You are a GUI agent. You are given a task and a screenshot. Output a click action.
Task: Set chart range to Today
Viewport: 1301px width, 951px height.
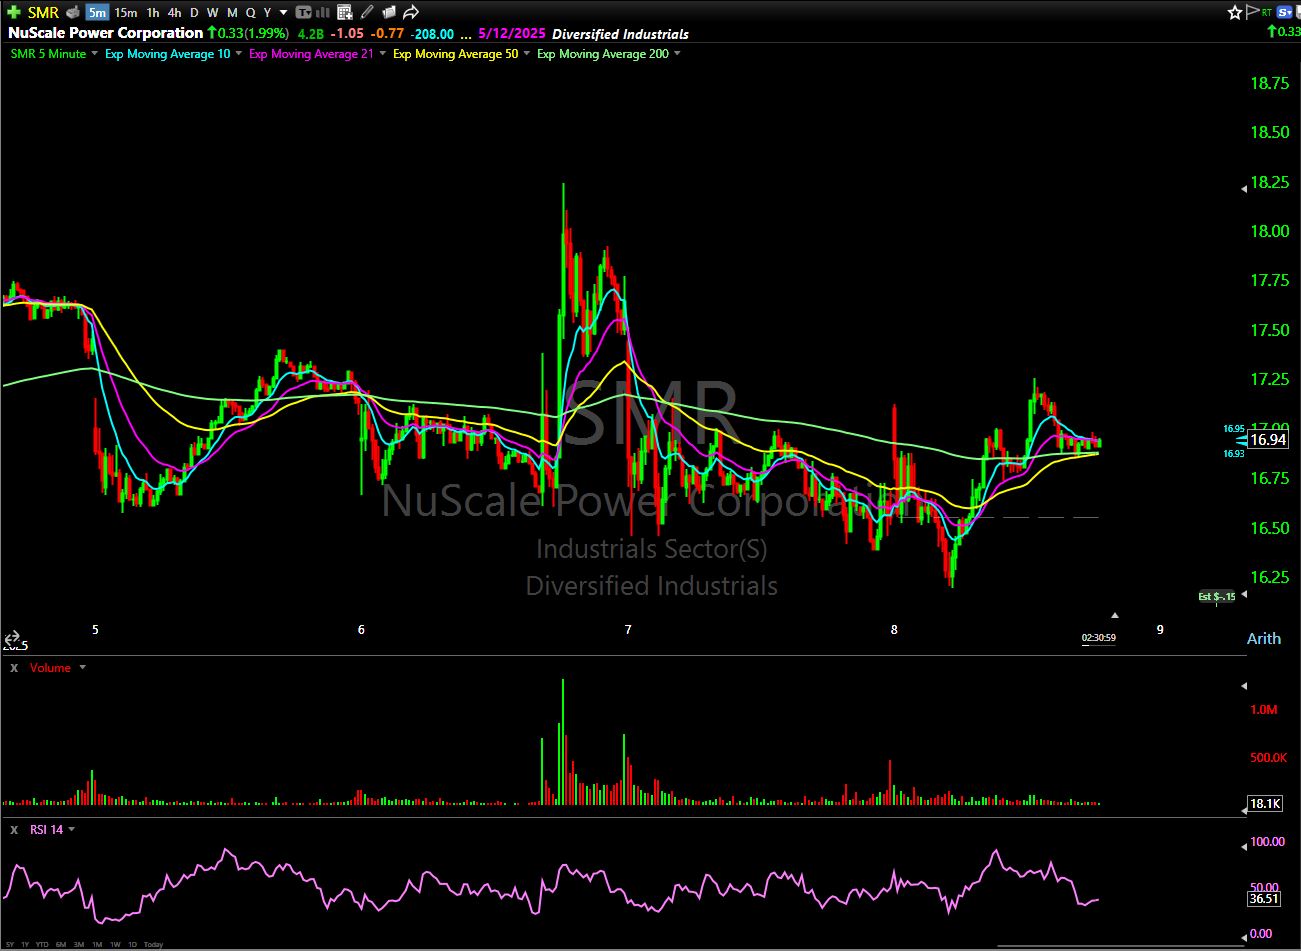tap(153, 944)
